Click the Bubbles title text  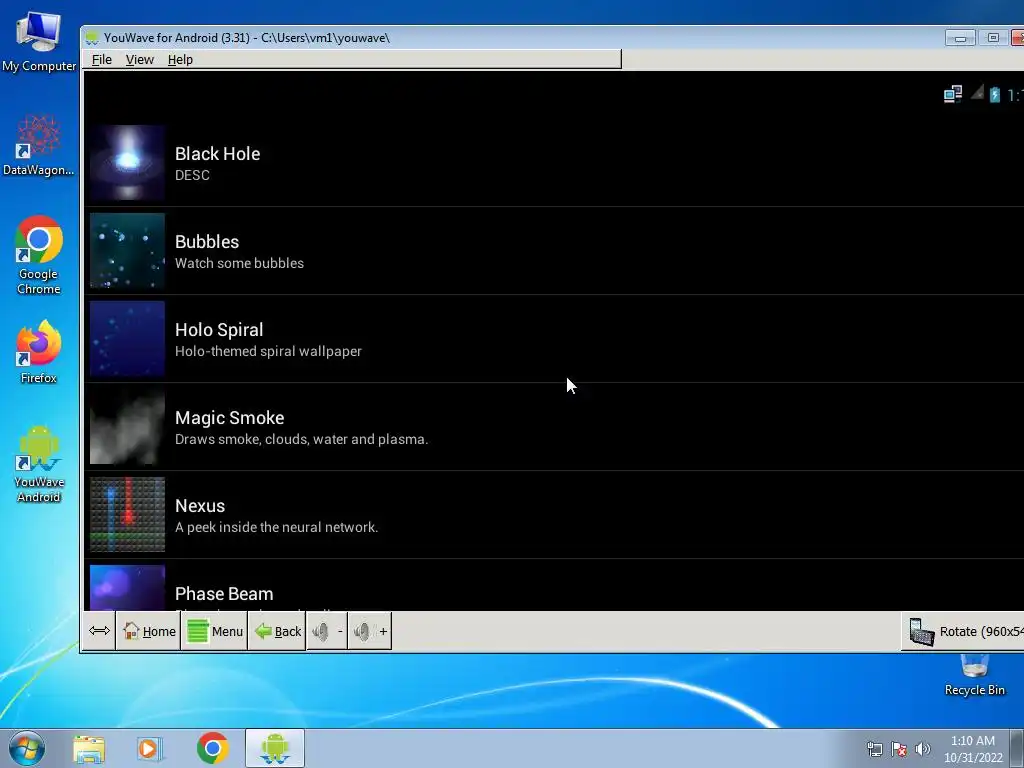coord(207,242)
